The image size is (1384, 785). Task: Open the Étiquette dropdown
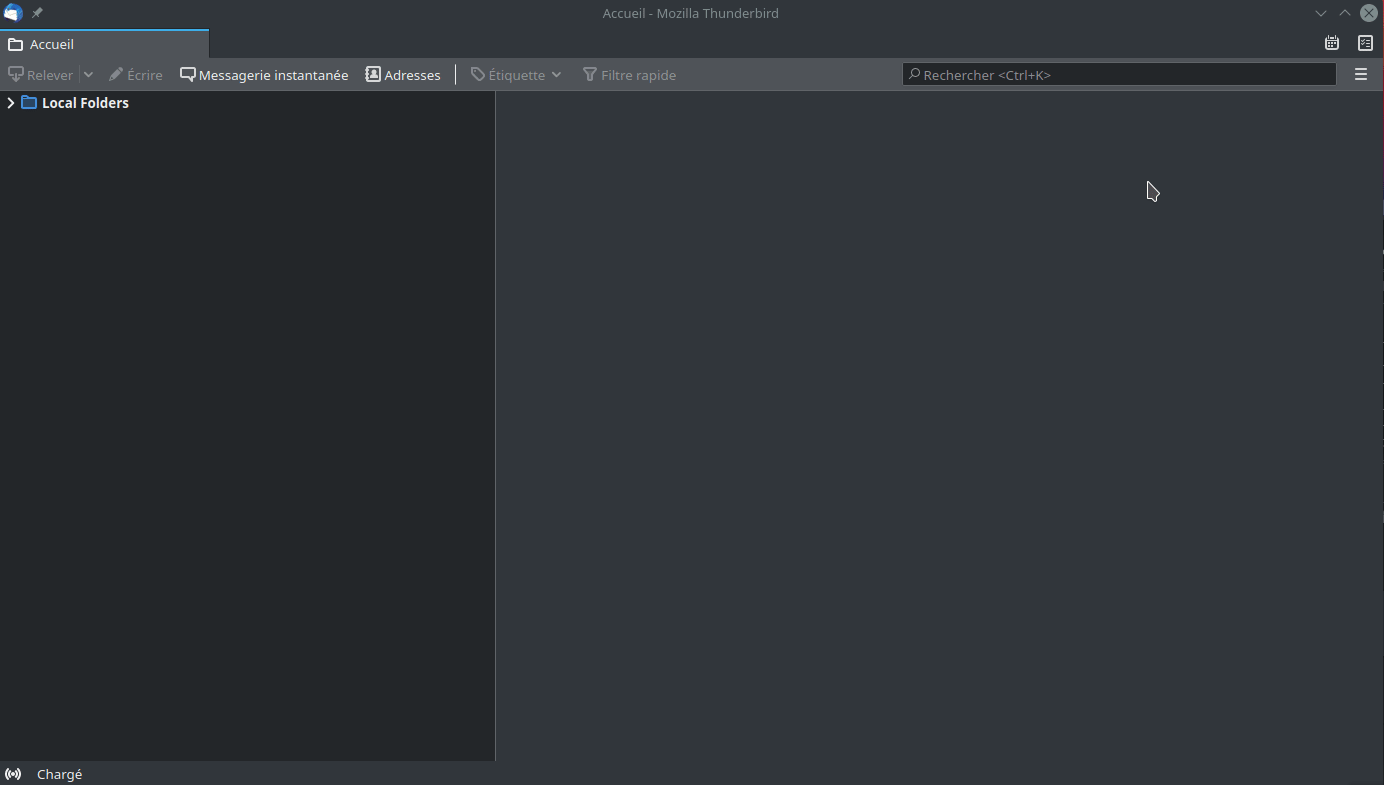click(x=516, y=75)
